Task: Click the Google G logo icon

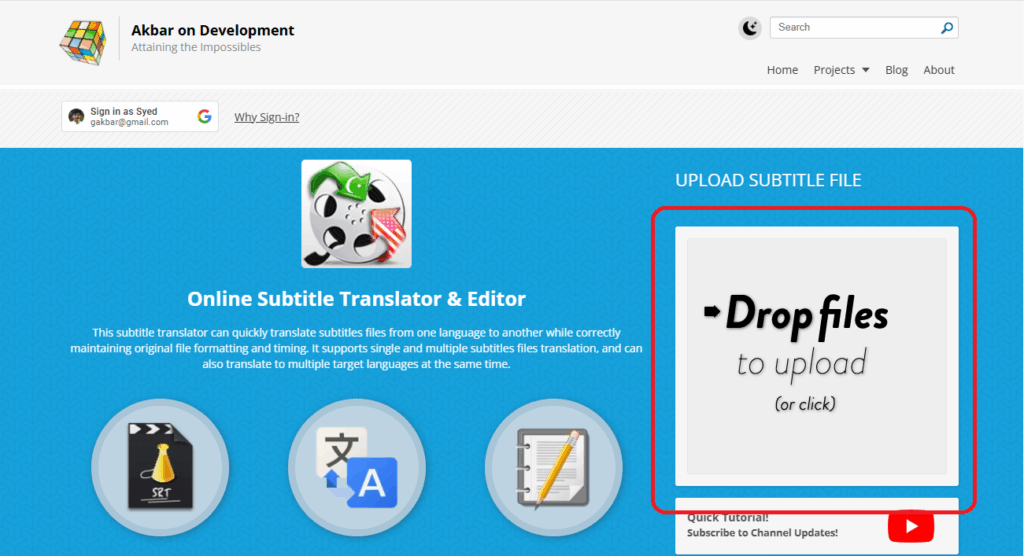Action: coord(204,116)
